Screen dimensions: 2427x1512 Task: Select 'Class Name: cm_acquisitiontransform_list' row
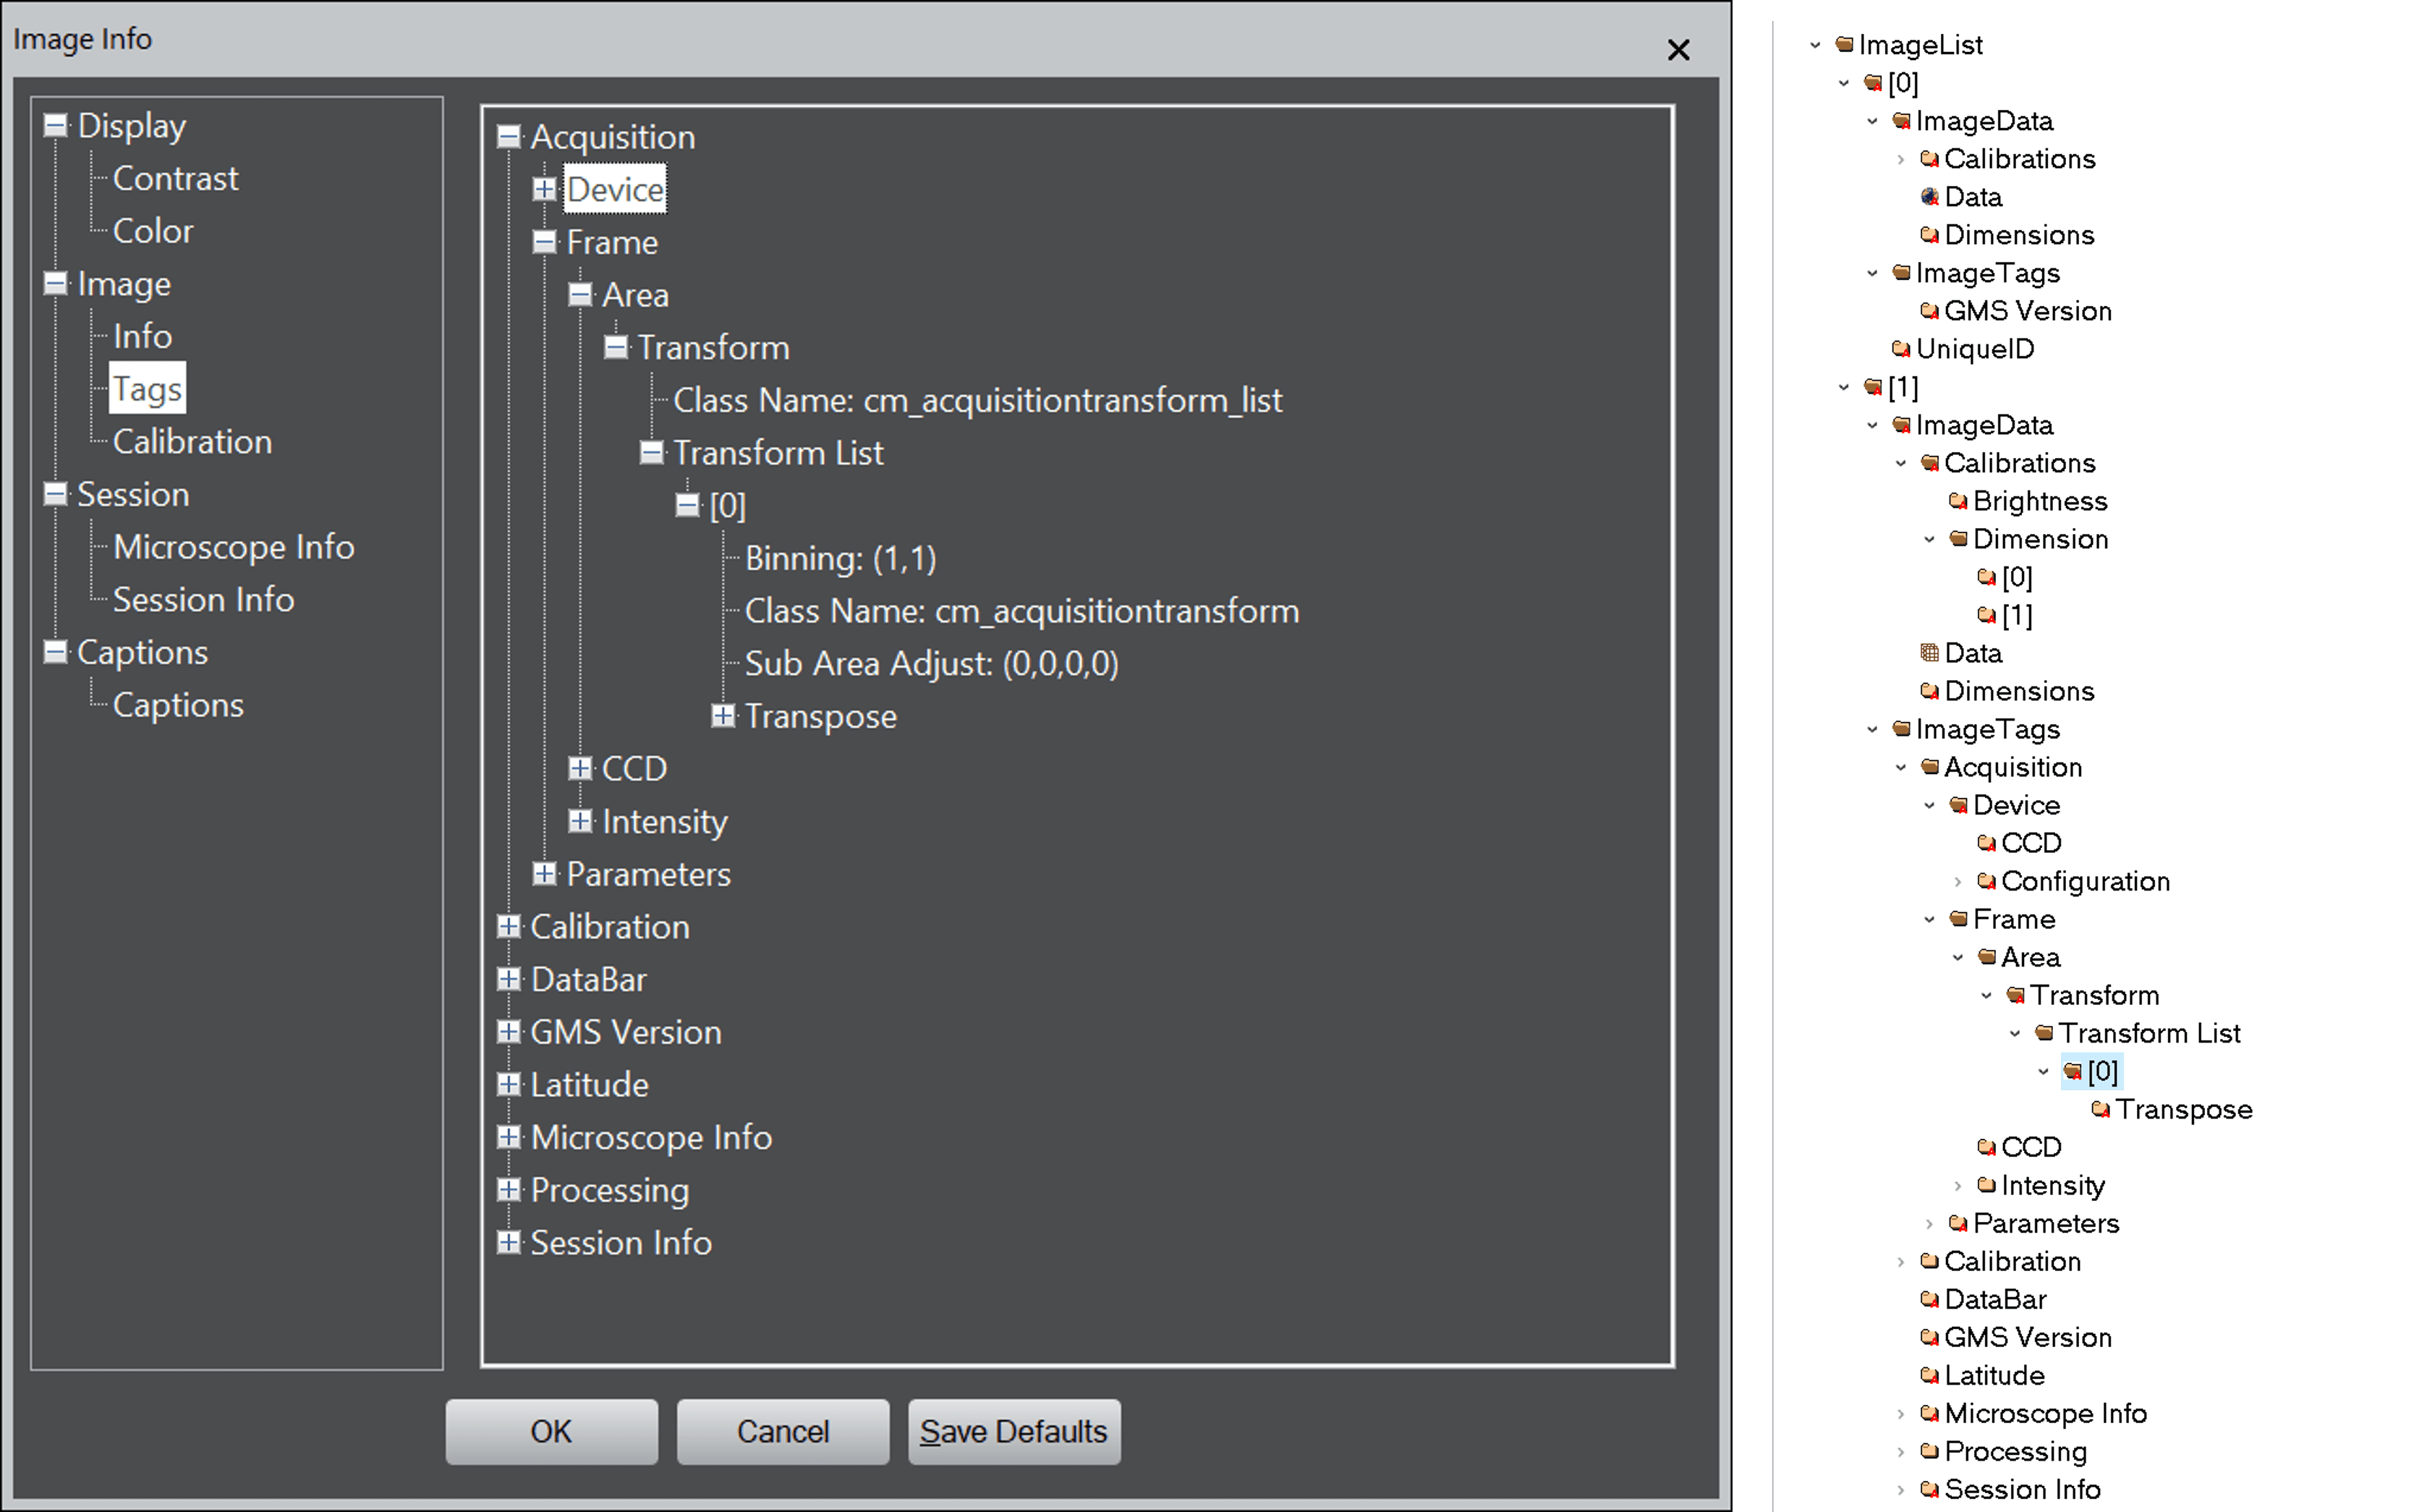pyautogui.click(x=977, y=400)
